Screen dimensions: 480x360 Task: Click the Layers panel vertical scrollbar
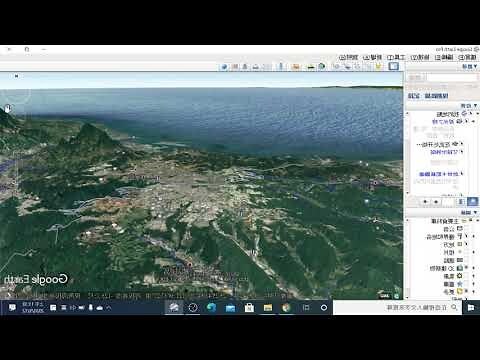click(x=407, y=258)
